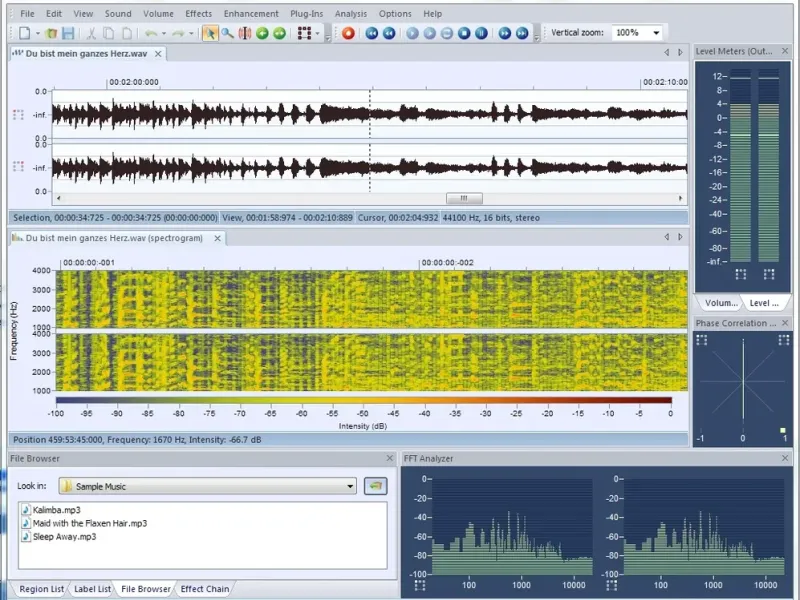This screenshot has height=600, width=800.
Task: Select Kalimba.mp3 in the file list
Action: pyautogui.click(x=55, y=510)
